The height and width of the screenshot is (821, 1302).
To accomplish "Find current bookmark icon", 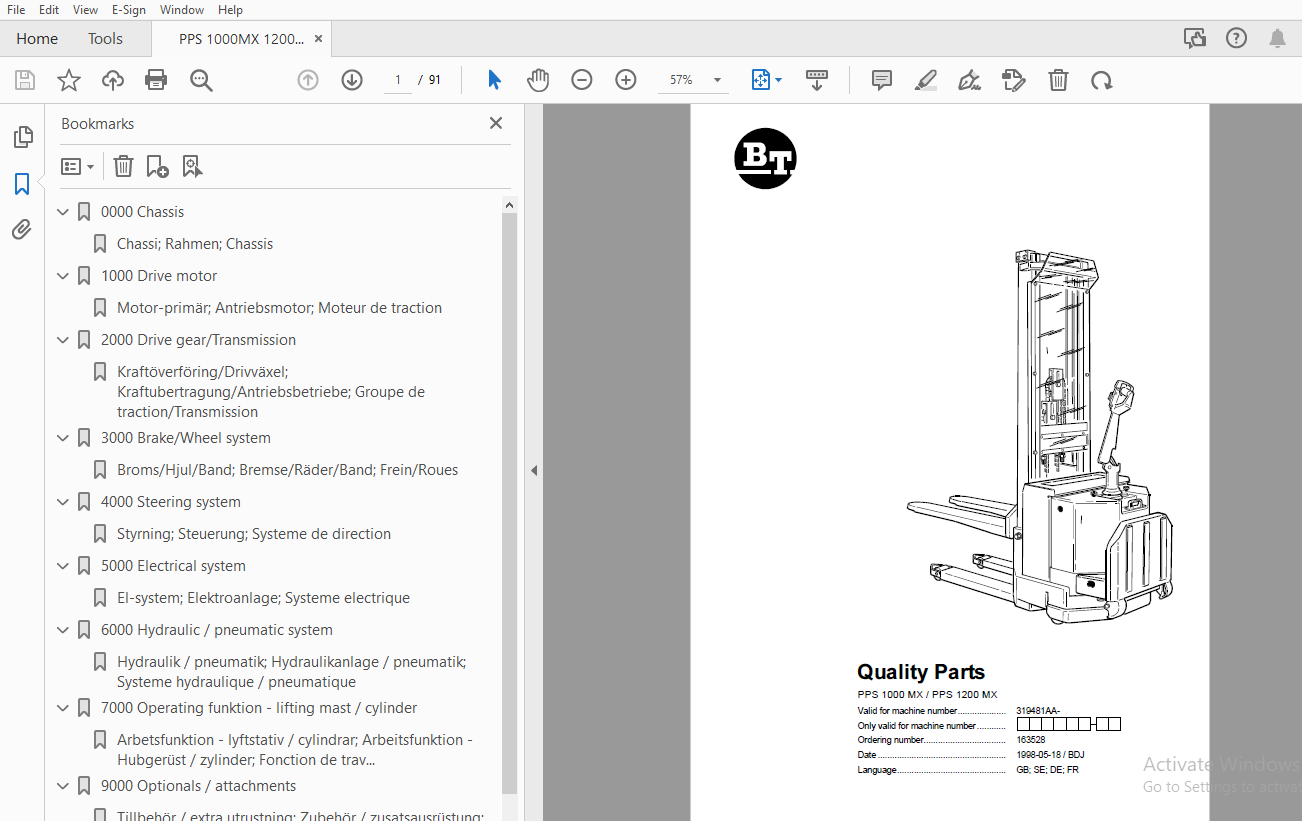I will point(192,166).
